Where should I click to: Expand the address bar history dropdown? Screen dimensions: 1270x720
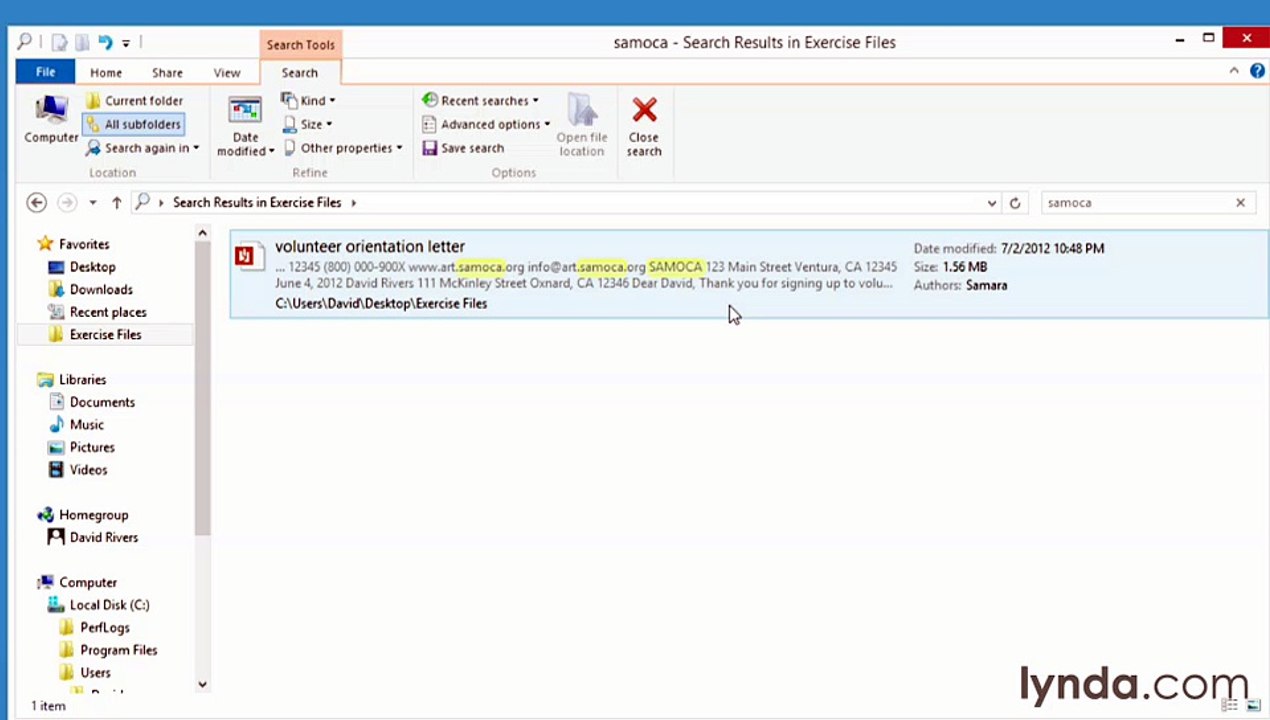coord(991,202)
